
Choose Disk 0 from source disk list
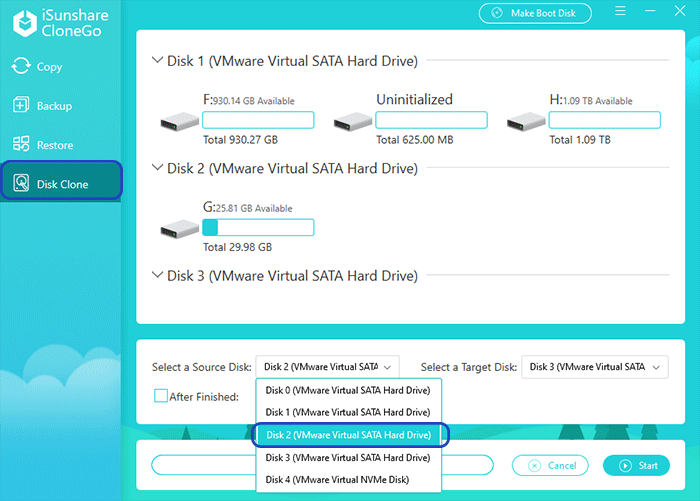point(347,390)
